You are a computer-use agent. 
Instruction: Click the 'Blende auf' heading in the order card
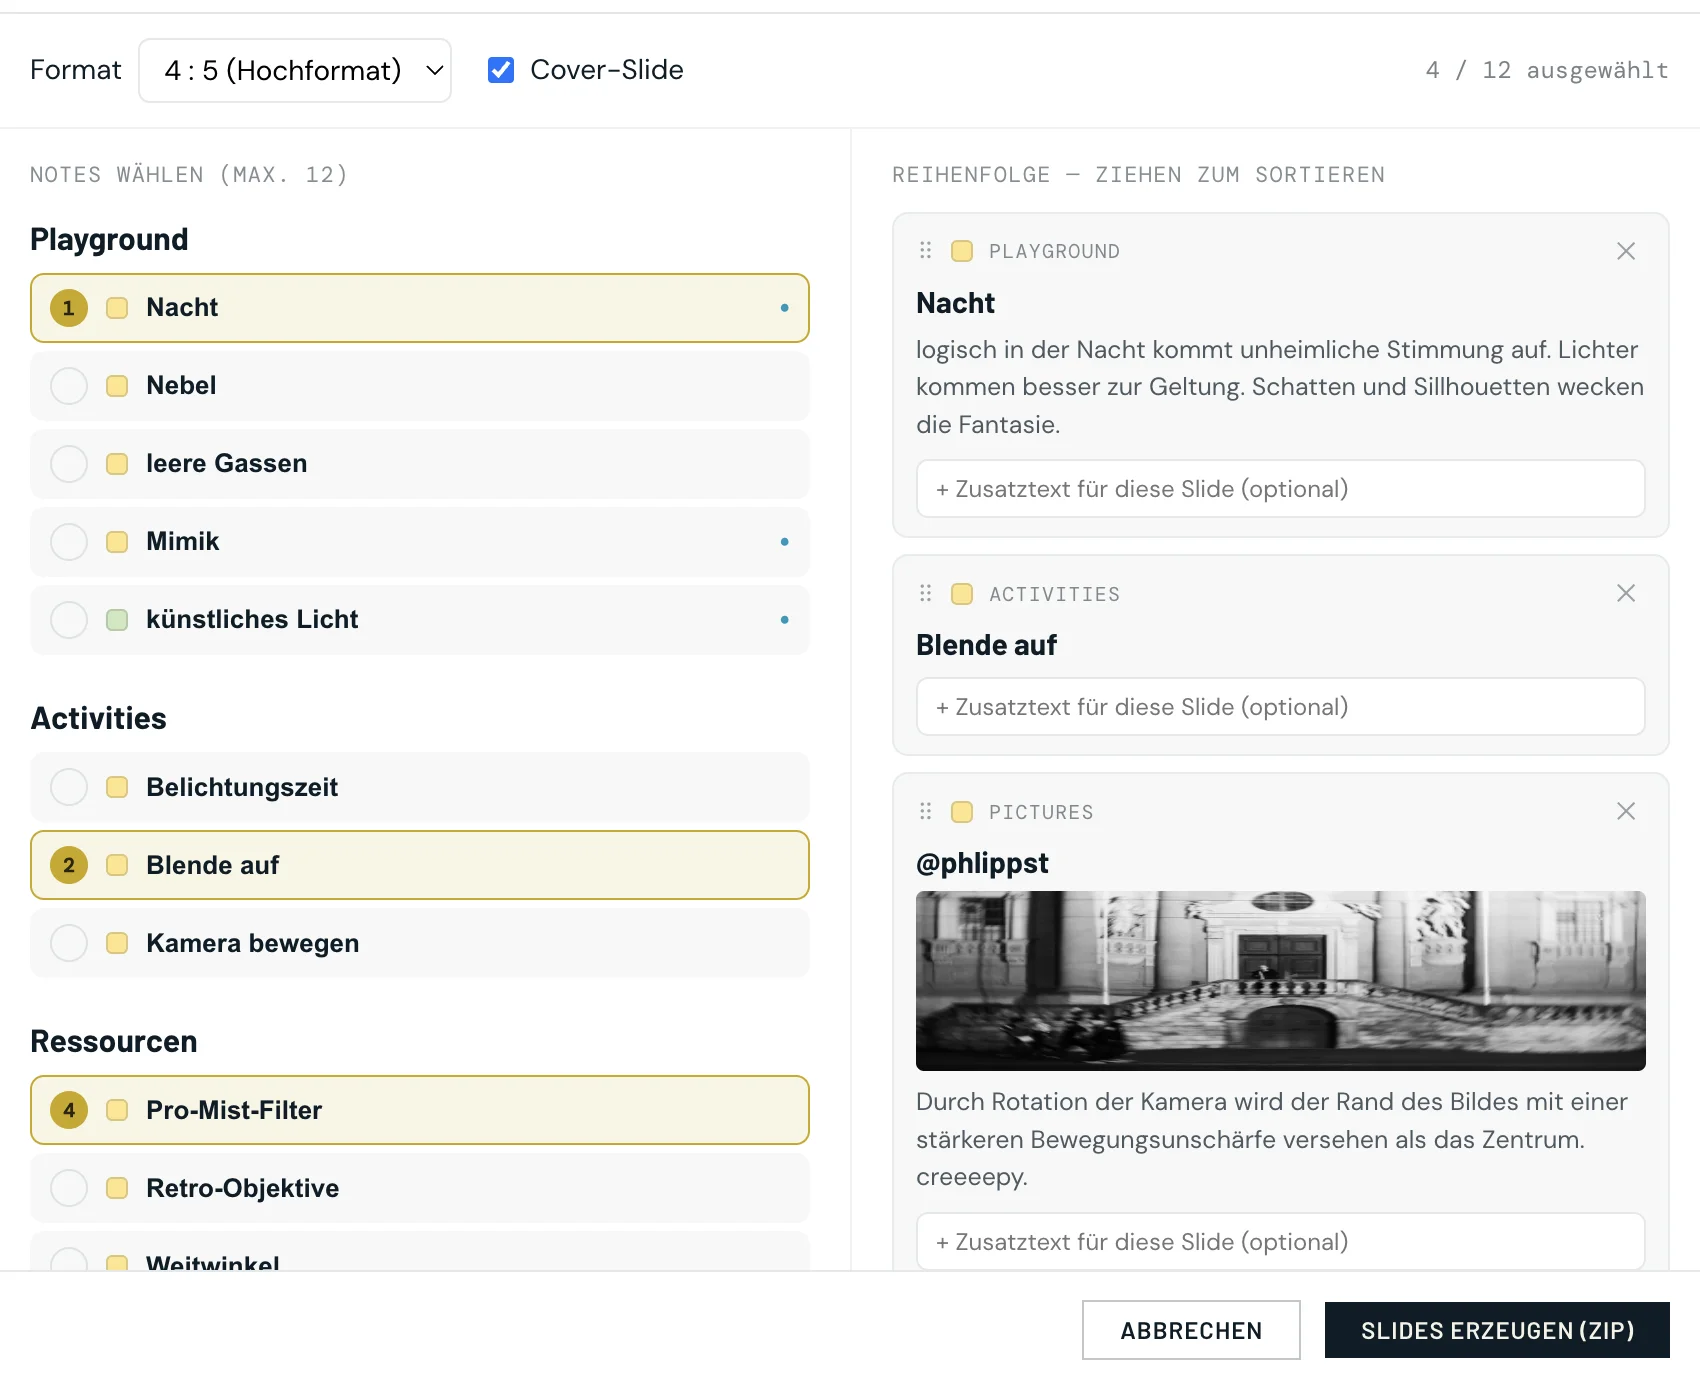986,645
